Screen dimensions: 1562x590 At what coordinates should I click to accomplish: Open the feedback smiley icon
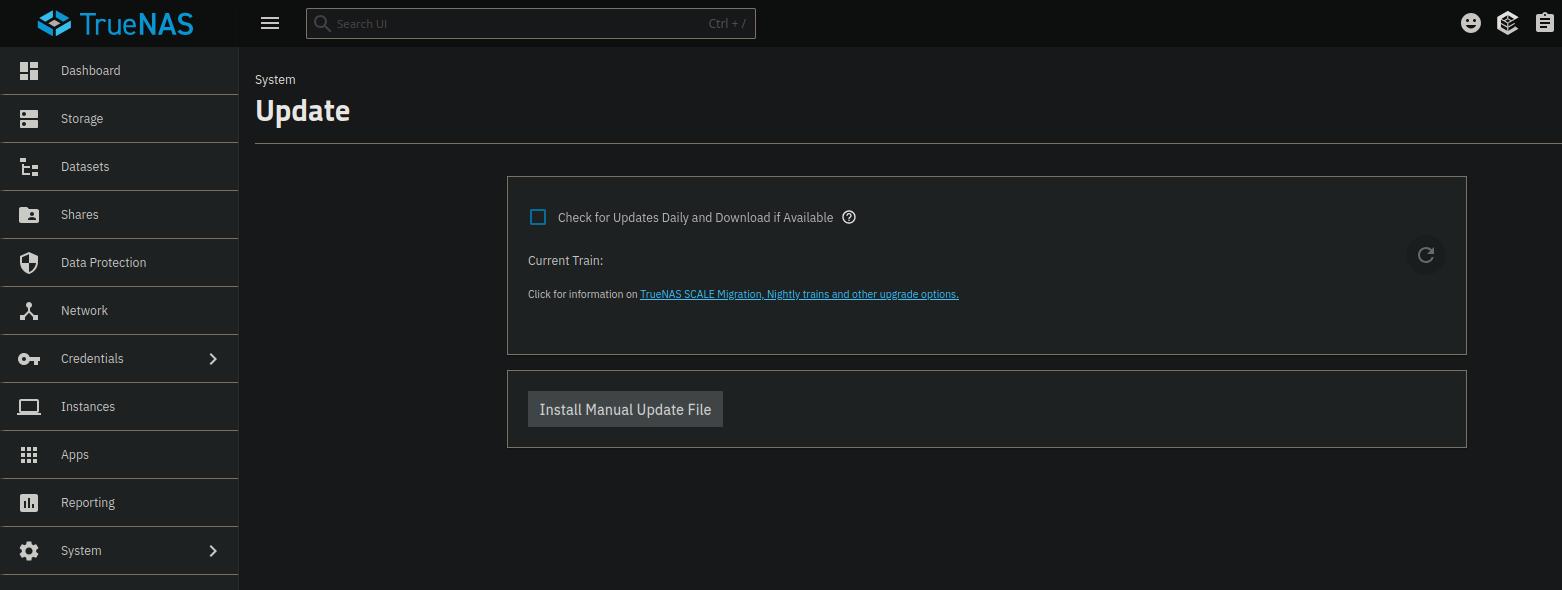point(1470,23)
